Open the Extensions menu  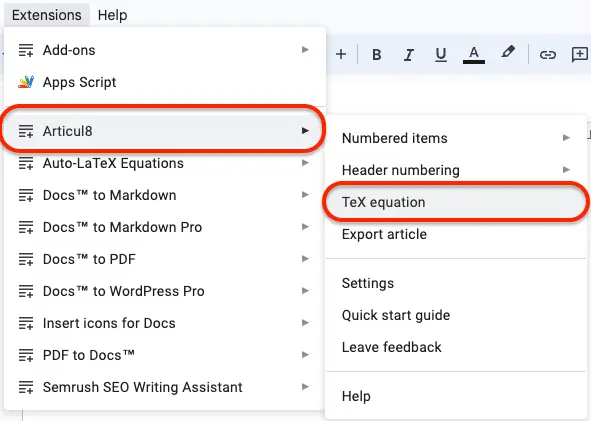(47, 15)
